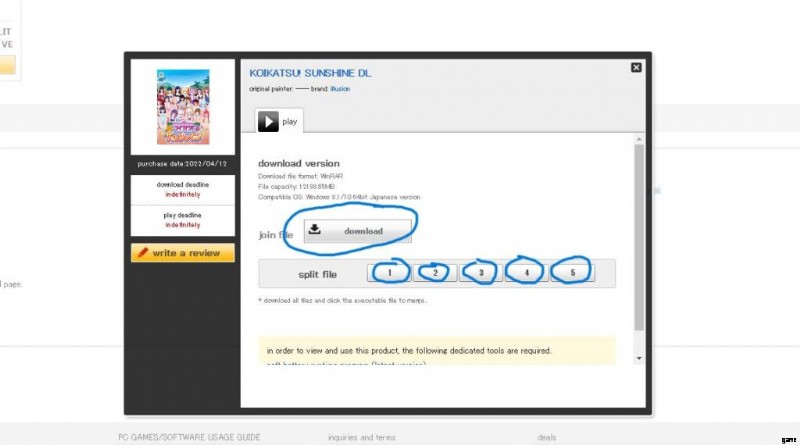Click the join file download button

(358, 231)
